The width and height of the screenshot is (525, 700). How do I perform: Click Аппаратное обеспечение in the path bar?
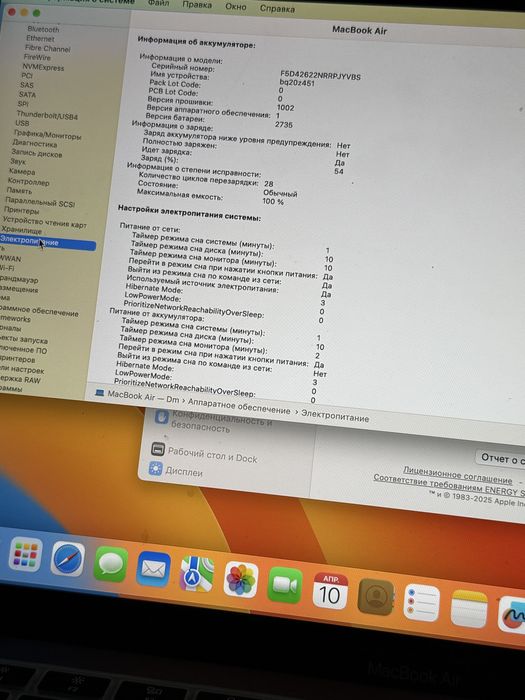(239, 405)
